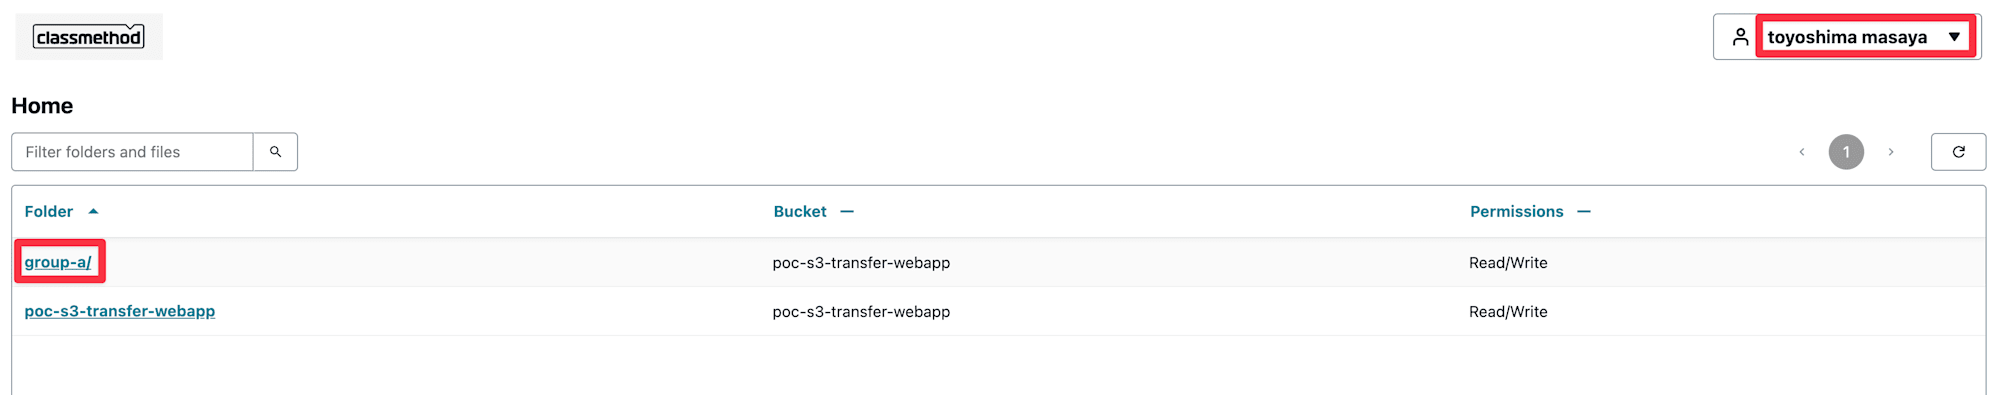
Task: Select the group-a/ row bucket cell
Action: point(861,263)
